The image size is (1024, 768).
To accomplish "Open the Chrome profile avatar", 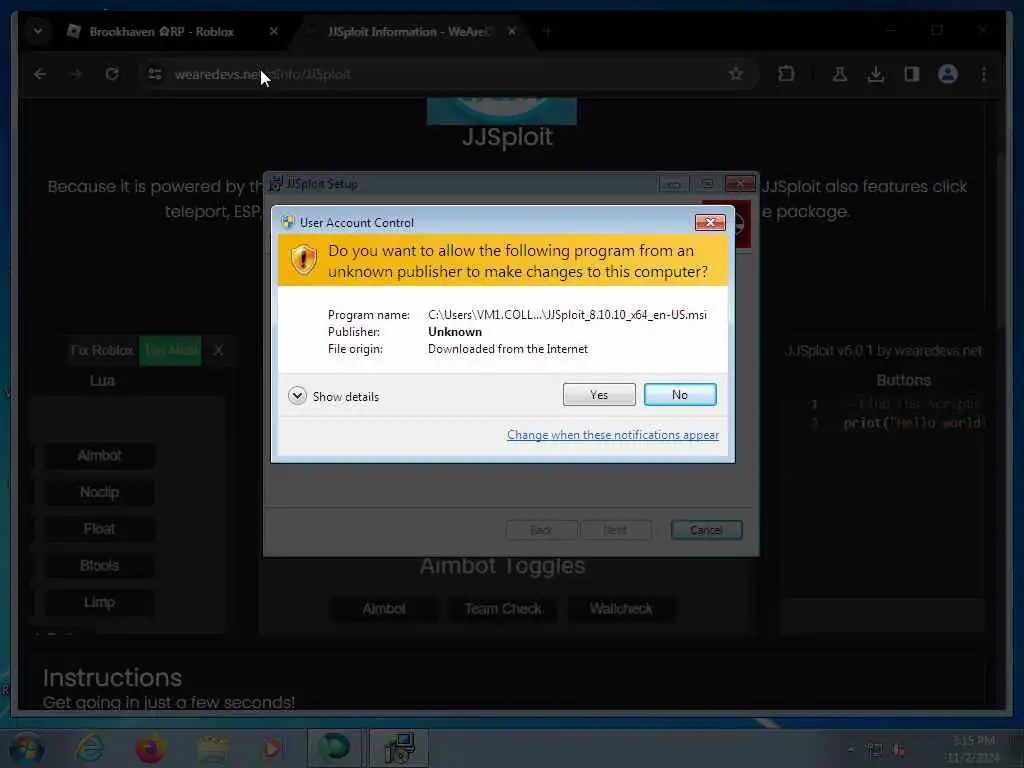I will pos(948,74).
